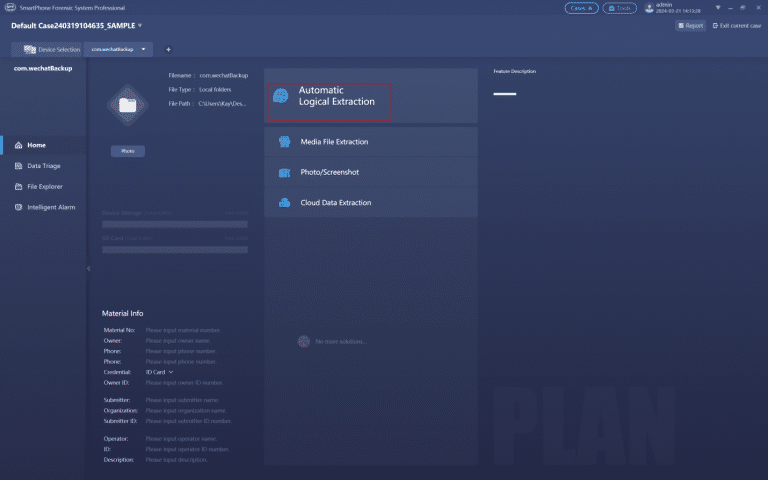Screen dimensions: 768x480
Task: Click the Photo button under device icon
Action: [128, 151]
